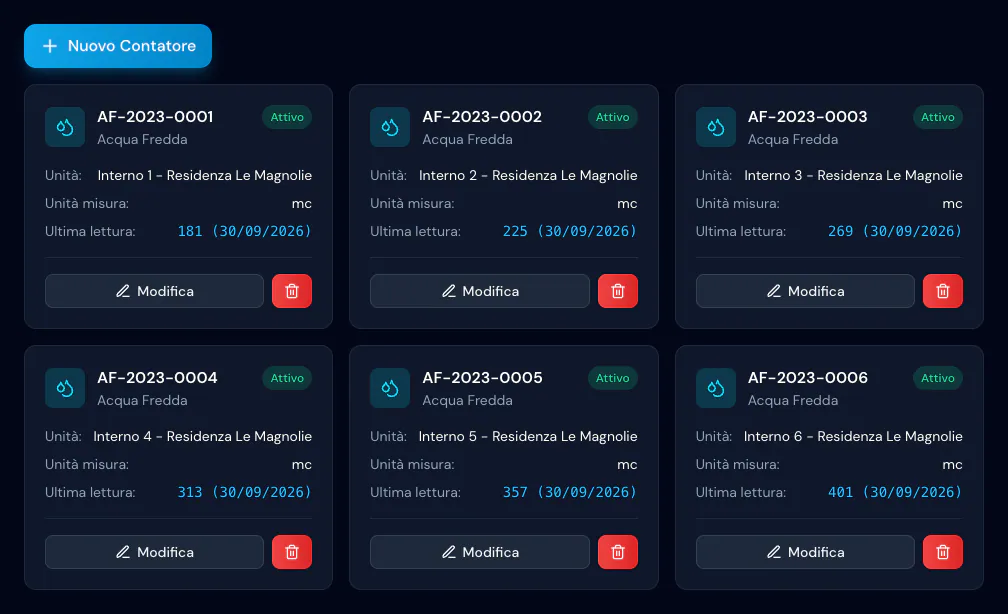Delete meter AF-2023-0001 with trash icon

(292, 291)
